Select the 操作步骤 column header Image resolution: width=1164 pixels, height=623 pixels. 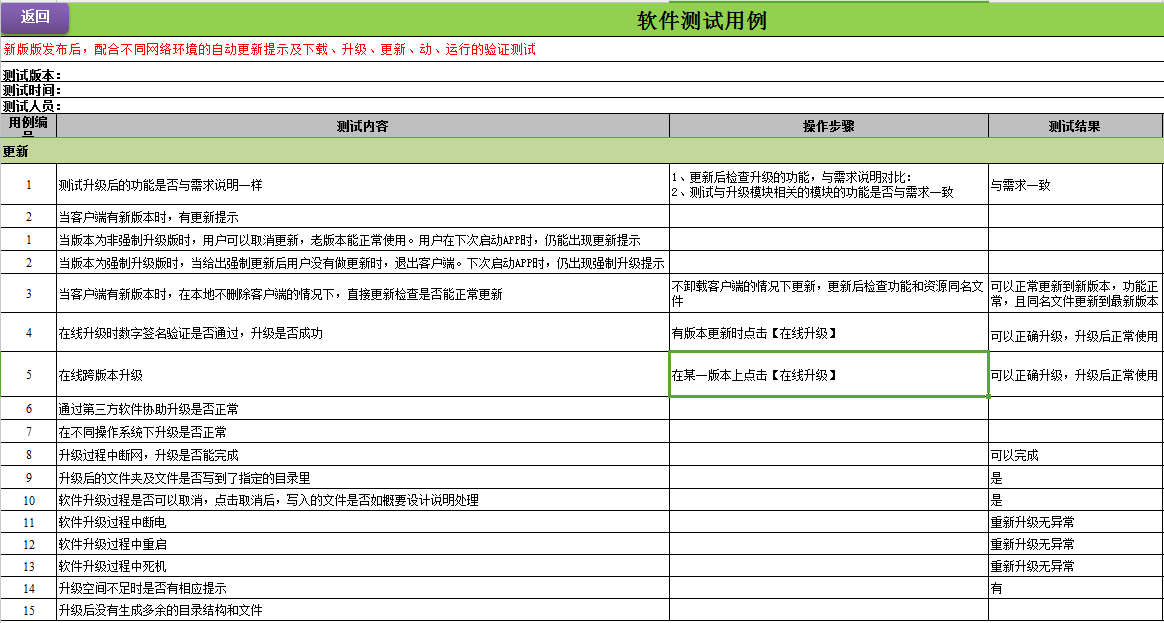tap(828, 126)
